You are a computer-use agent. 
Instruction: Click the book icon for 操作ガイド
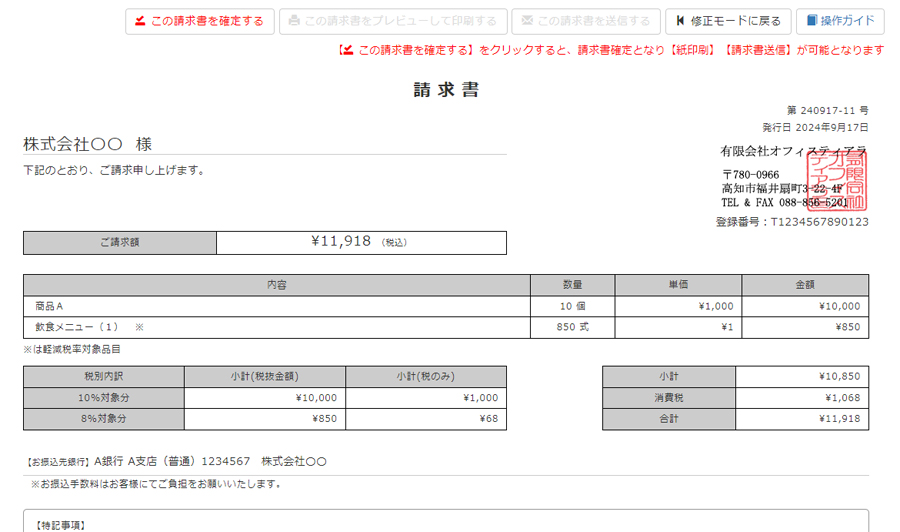point(809,21)
